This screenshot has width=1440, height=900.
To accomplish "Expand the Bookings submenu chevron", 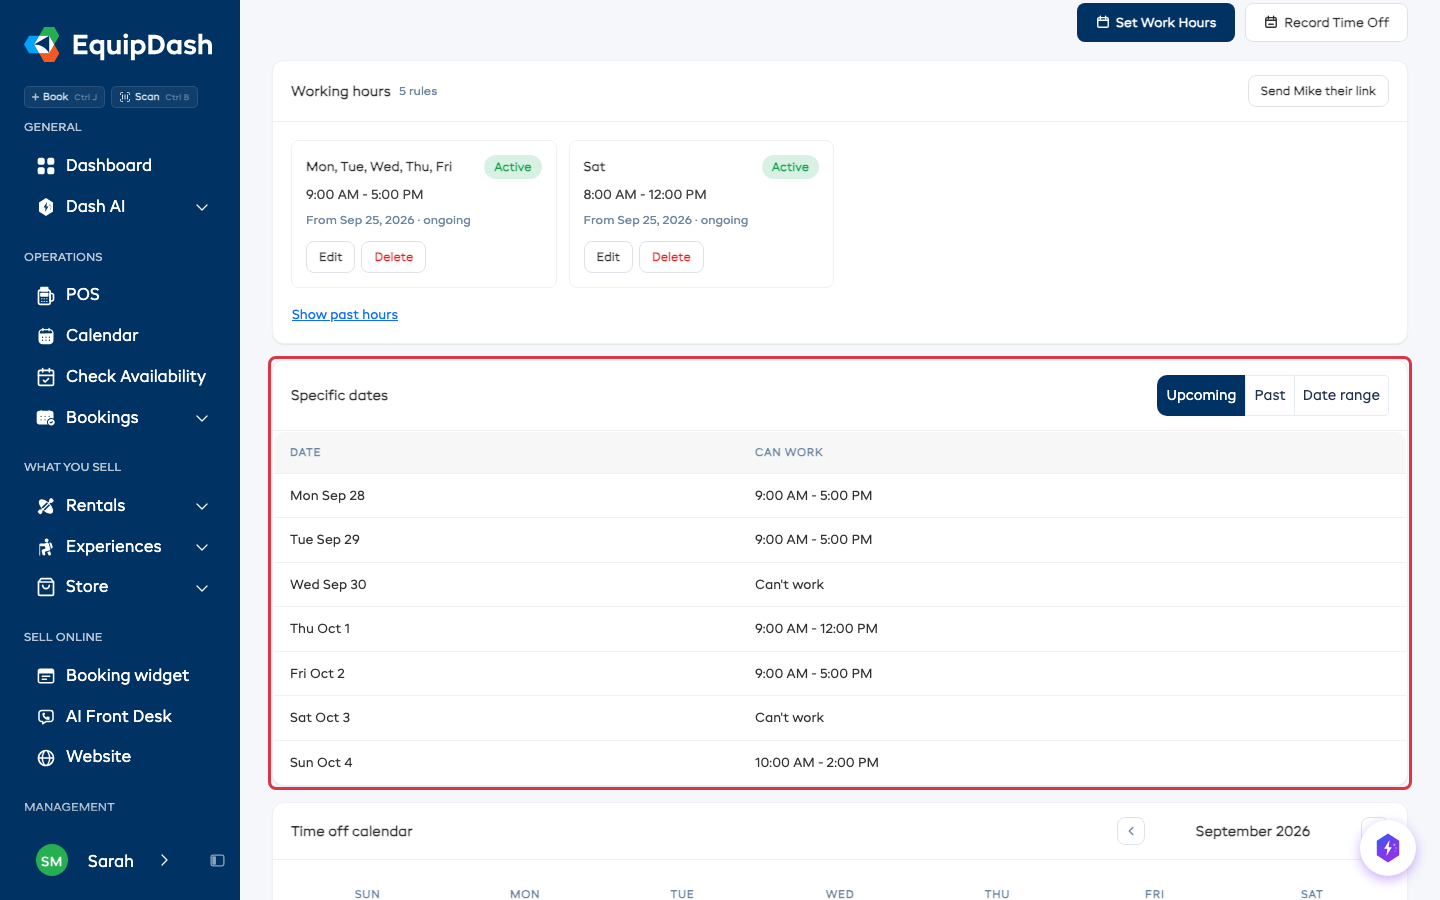I will point(202,418).
